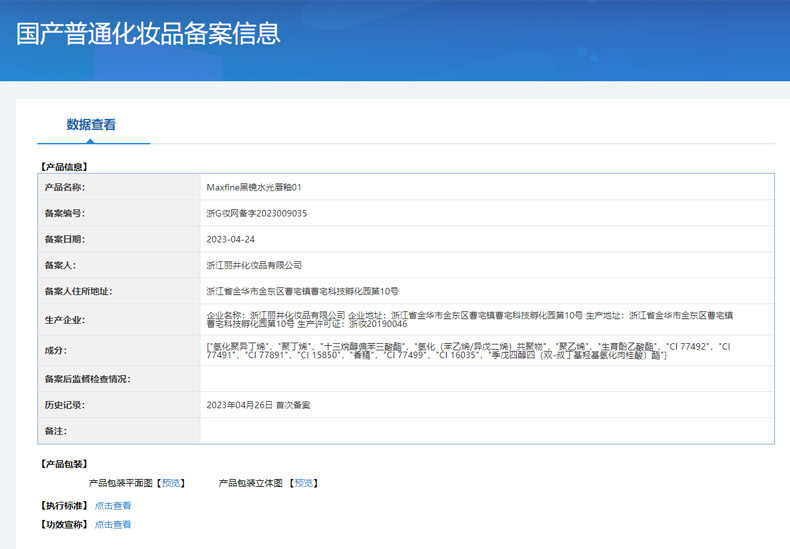
Task: Click the 【执行标准】 label
Action: [x=64, y=506]
